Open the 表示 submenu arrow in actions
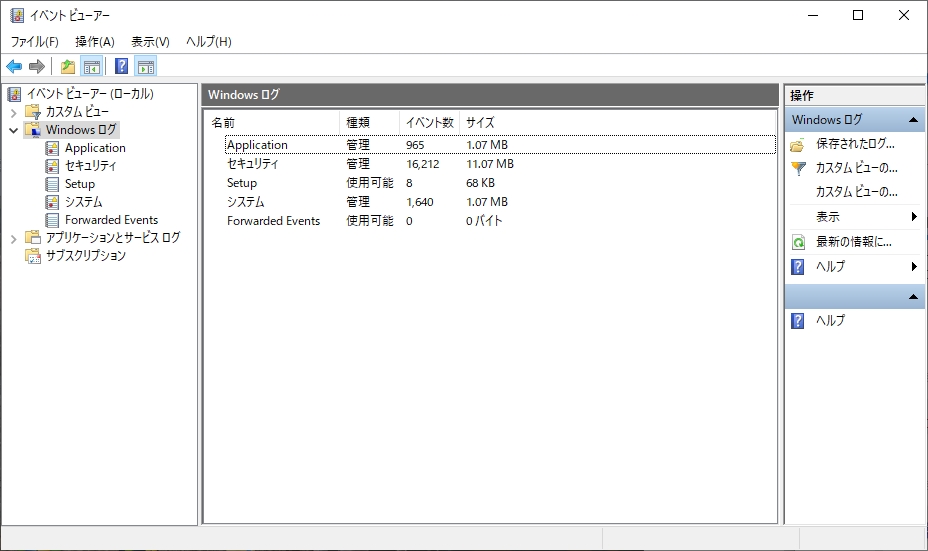928x551 pixels. [914, 217]
